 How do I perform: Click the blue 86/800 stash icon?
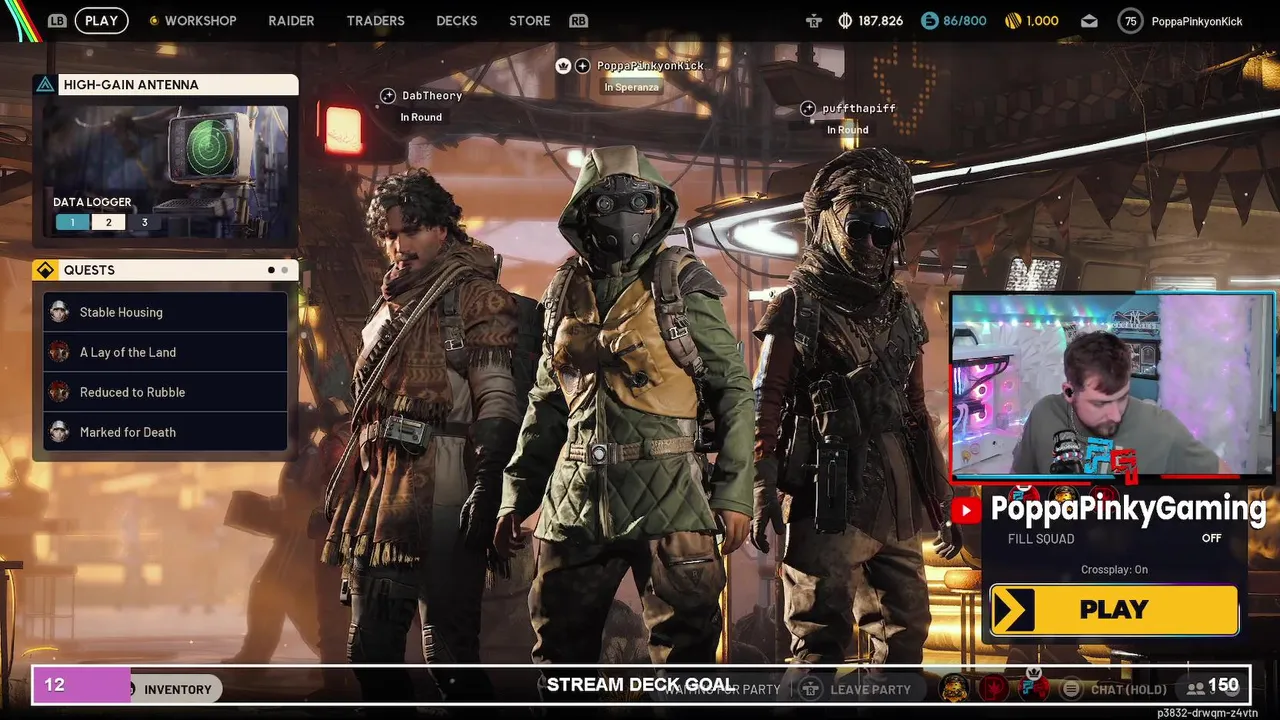tap(929, 20)
